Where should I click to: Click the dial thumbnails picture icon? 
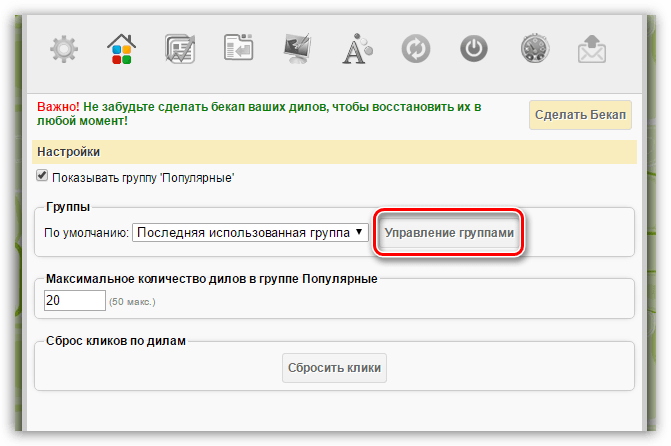coord(180,48)
